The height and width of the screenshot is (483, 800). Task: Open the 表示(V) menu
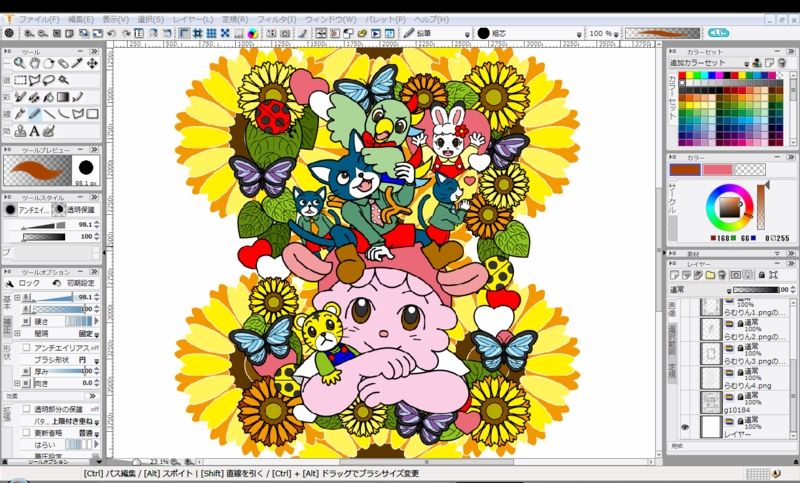click(x=116, y=19)
